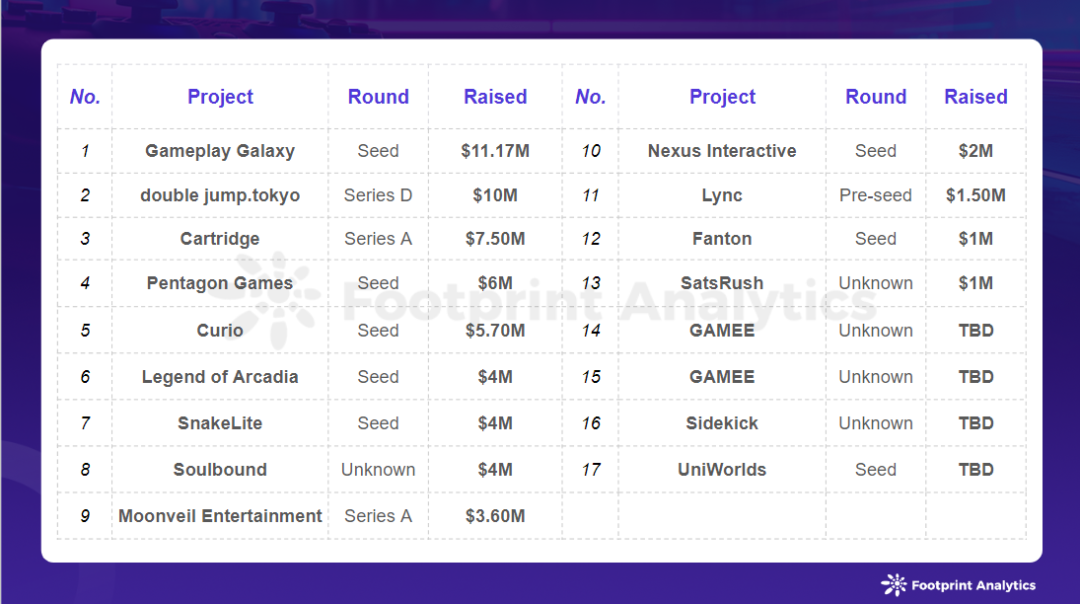Select the Curio project name

click(x=220, y=330)
